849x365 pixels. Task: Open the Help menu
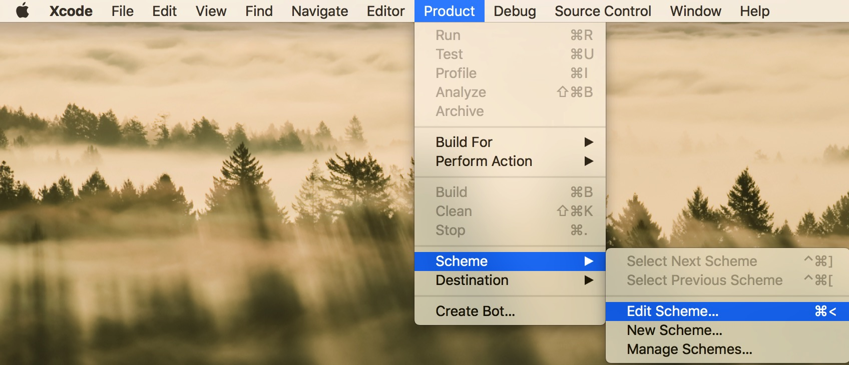754,11
